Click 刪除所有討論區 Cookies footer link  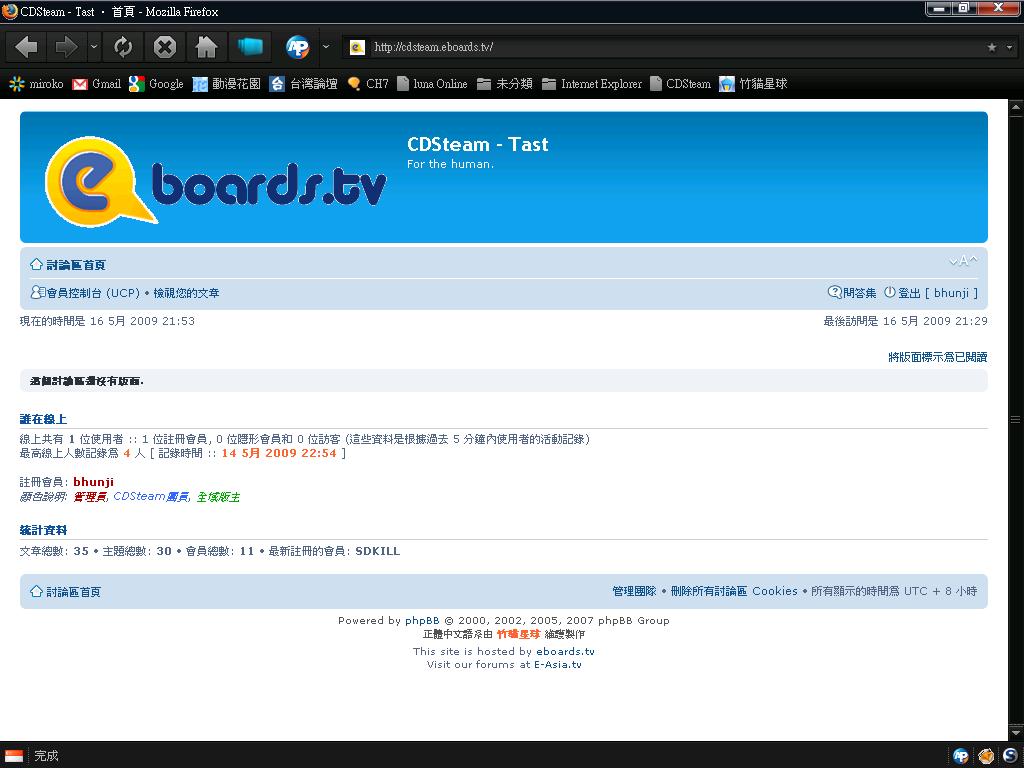[x=734, y=591]
